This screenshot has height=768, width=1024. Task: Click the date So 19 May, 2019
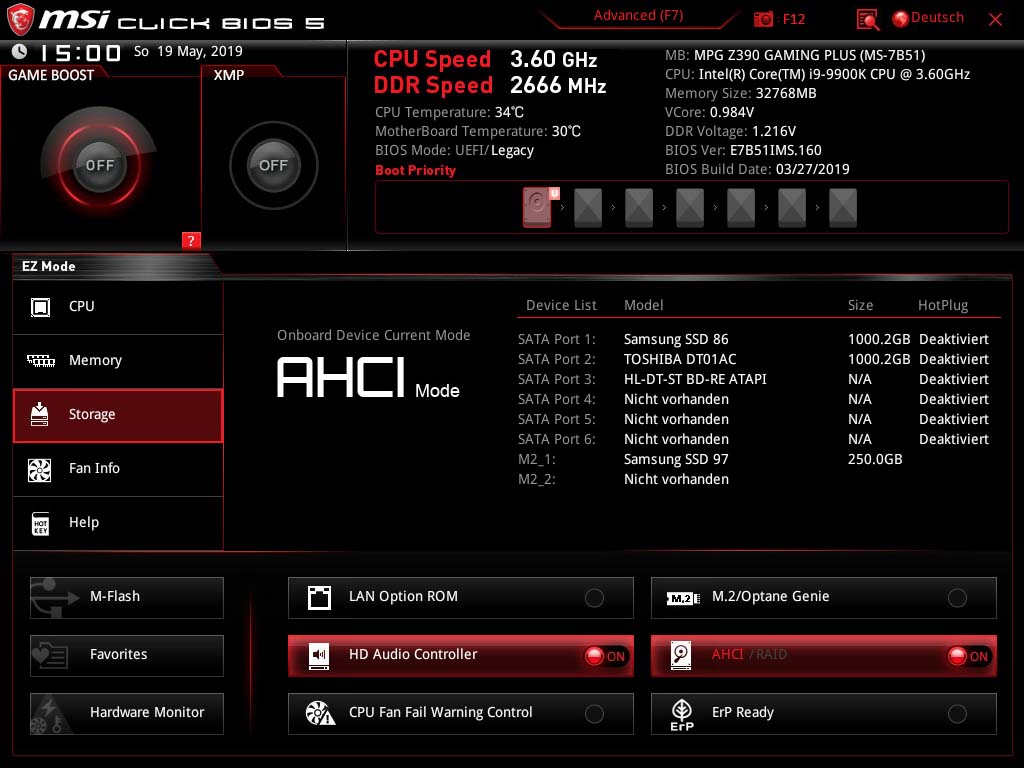pyautogui.click(x=188, y=52)
